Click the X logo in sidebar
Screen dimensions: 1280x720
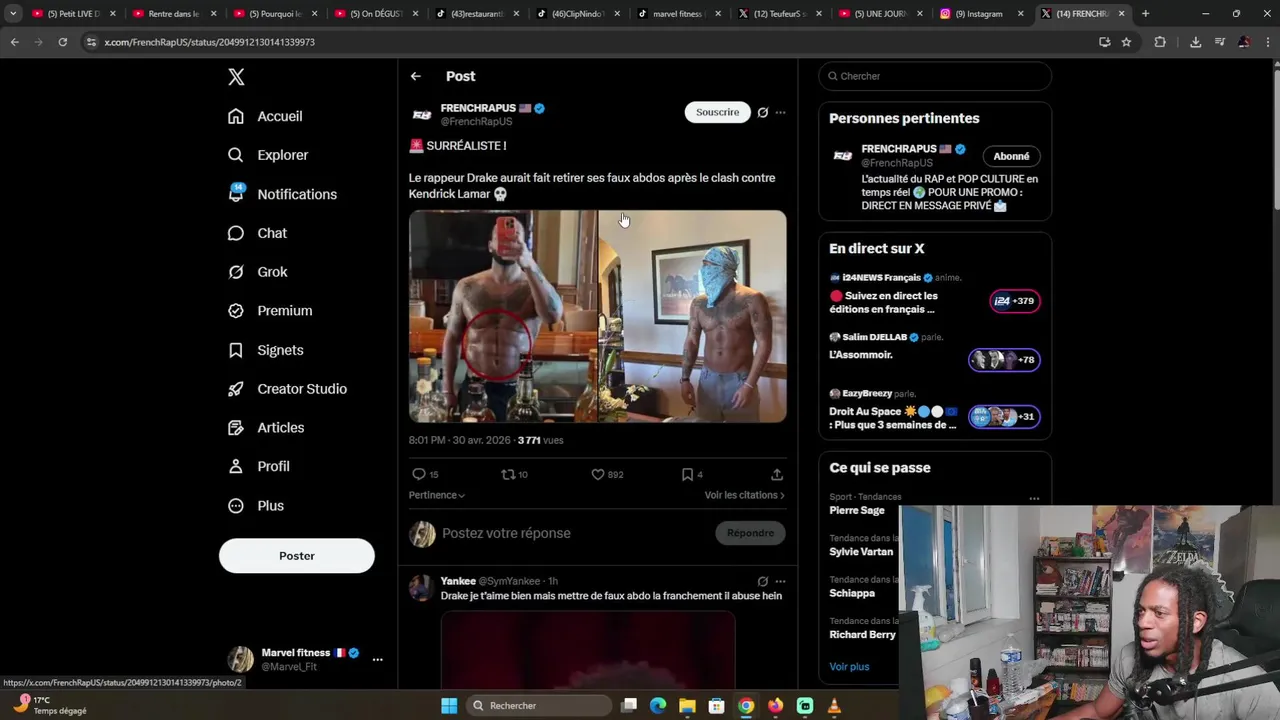pos(236,77)
